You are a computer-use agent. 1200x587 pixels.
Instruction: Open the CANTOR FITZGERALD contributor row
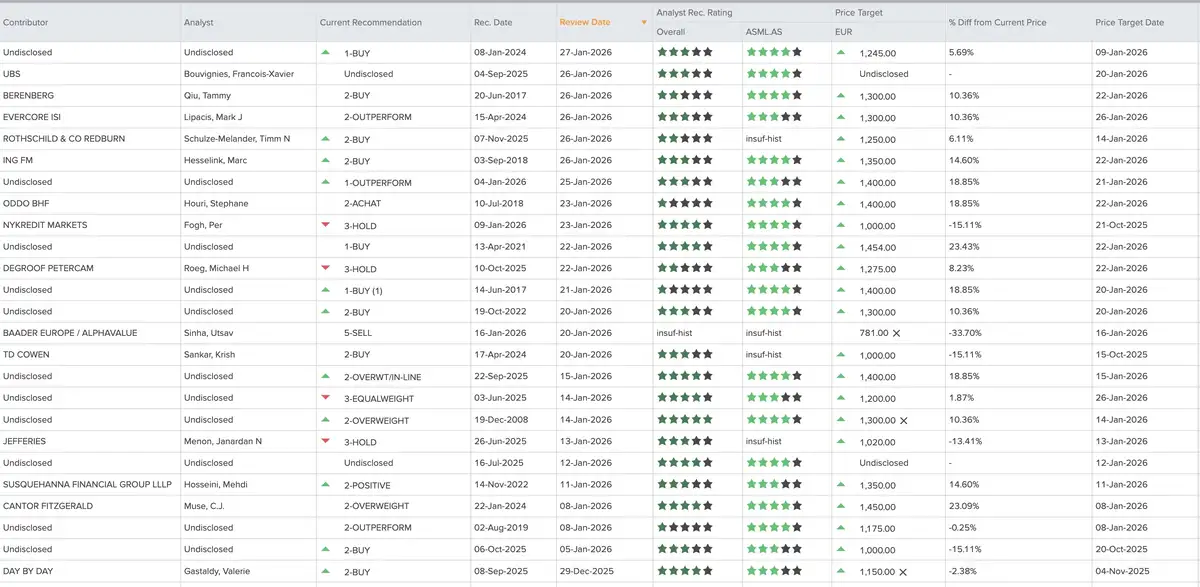(49, 506)
